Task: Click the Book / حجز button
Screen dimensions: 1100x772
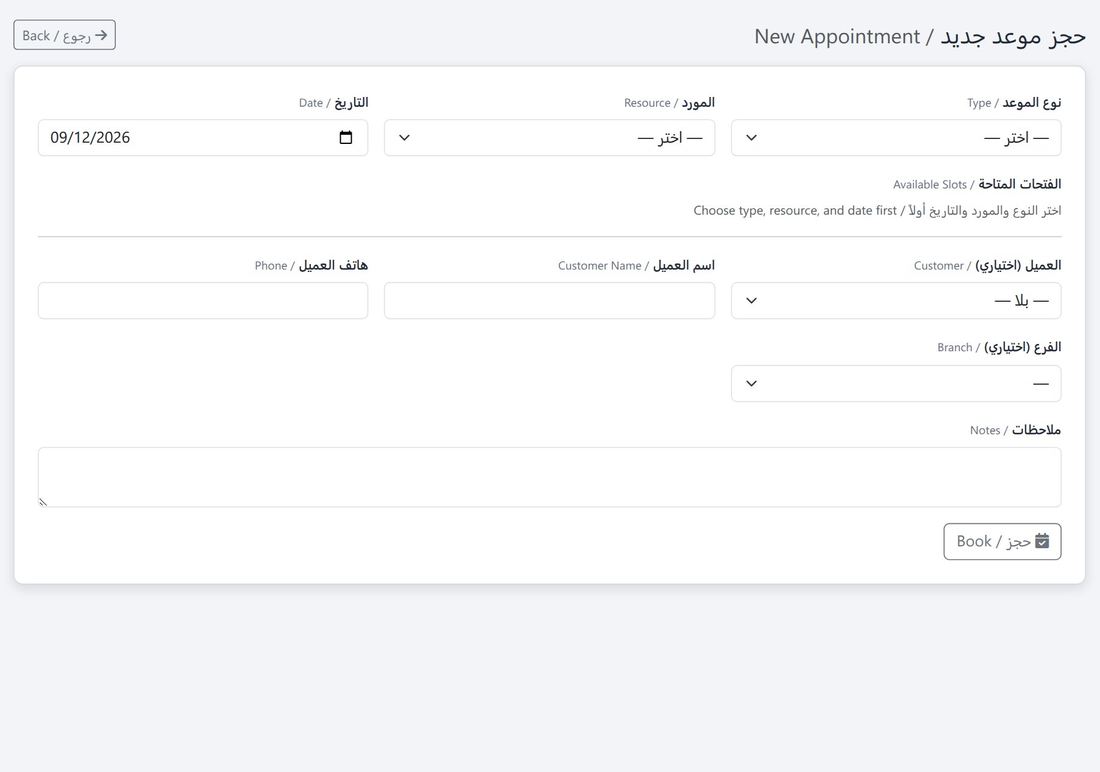Action: 1002,542
